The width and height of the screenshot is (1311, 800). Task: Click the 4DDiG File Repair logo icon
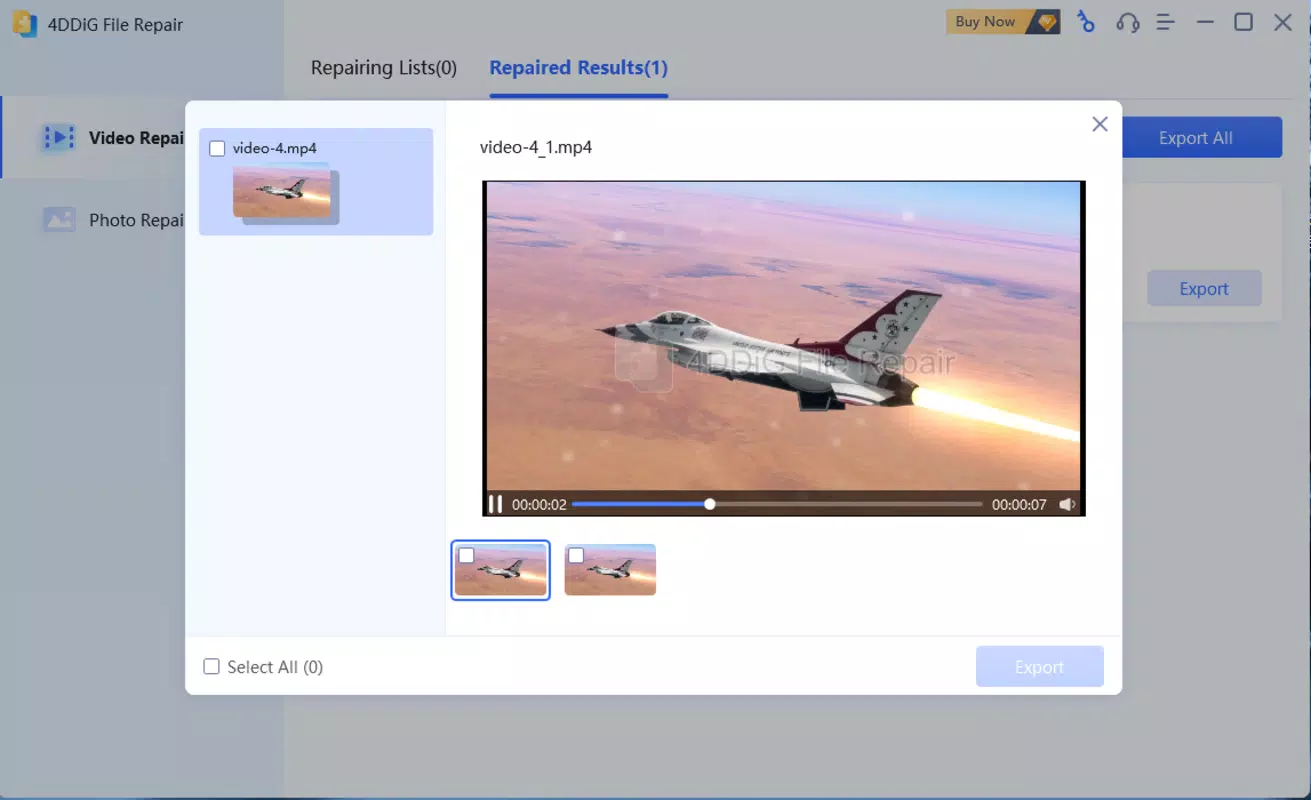[x=24, y=24]
